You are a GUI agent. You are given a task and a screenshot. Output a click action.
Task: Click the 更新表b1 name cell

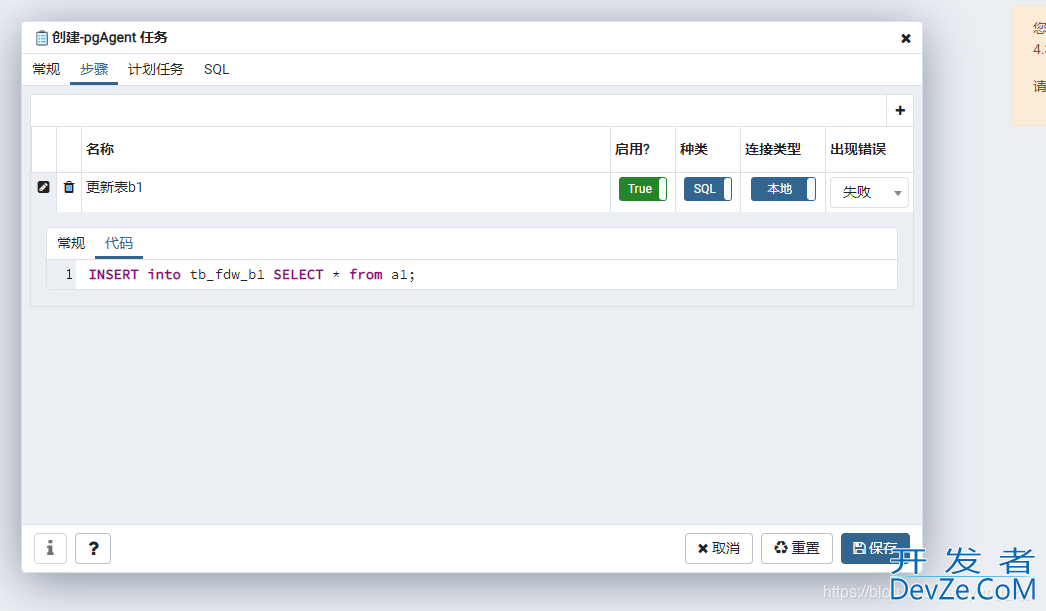346,193
